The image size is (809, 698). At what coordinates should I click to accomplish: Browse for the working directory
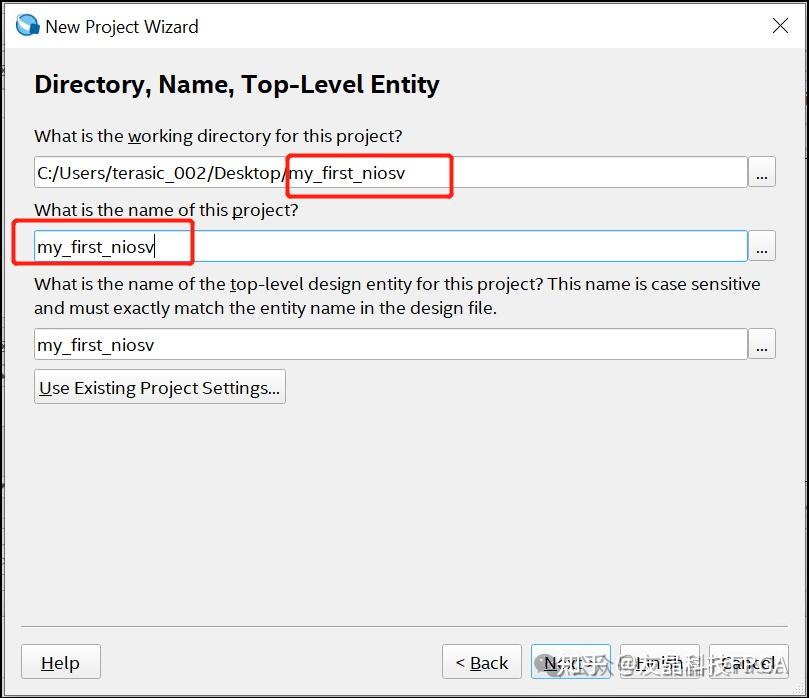point(762,173)
